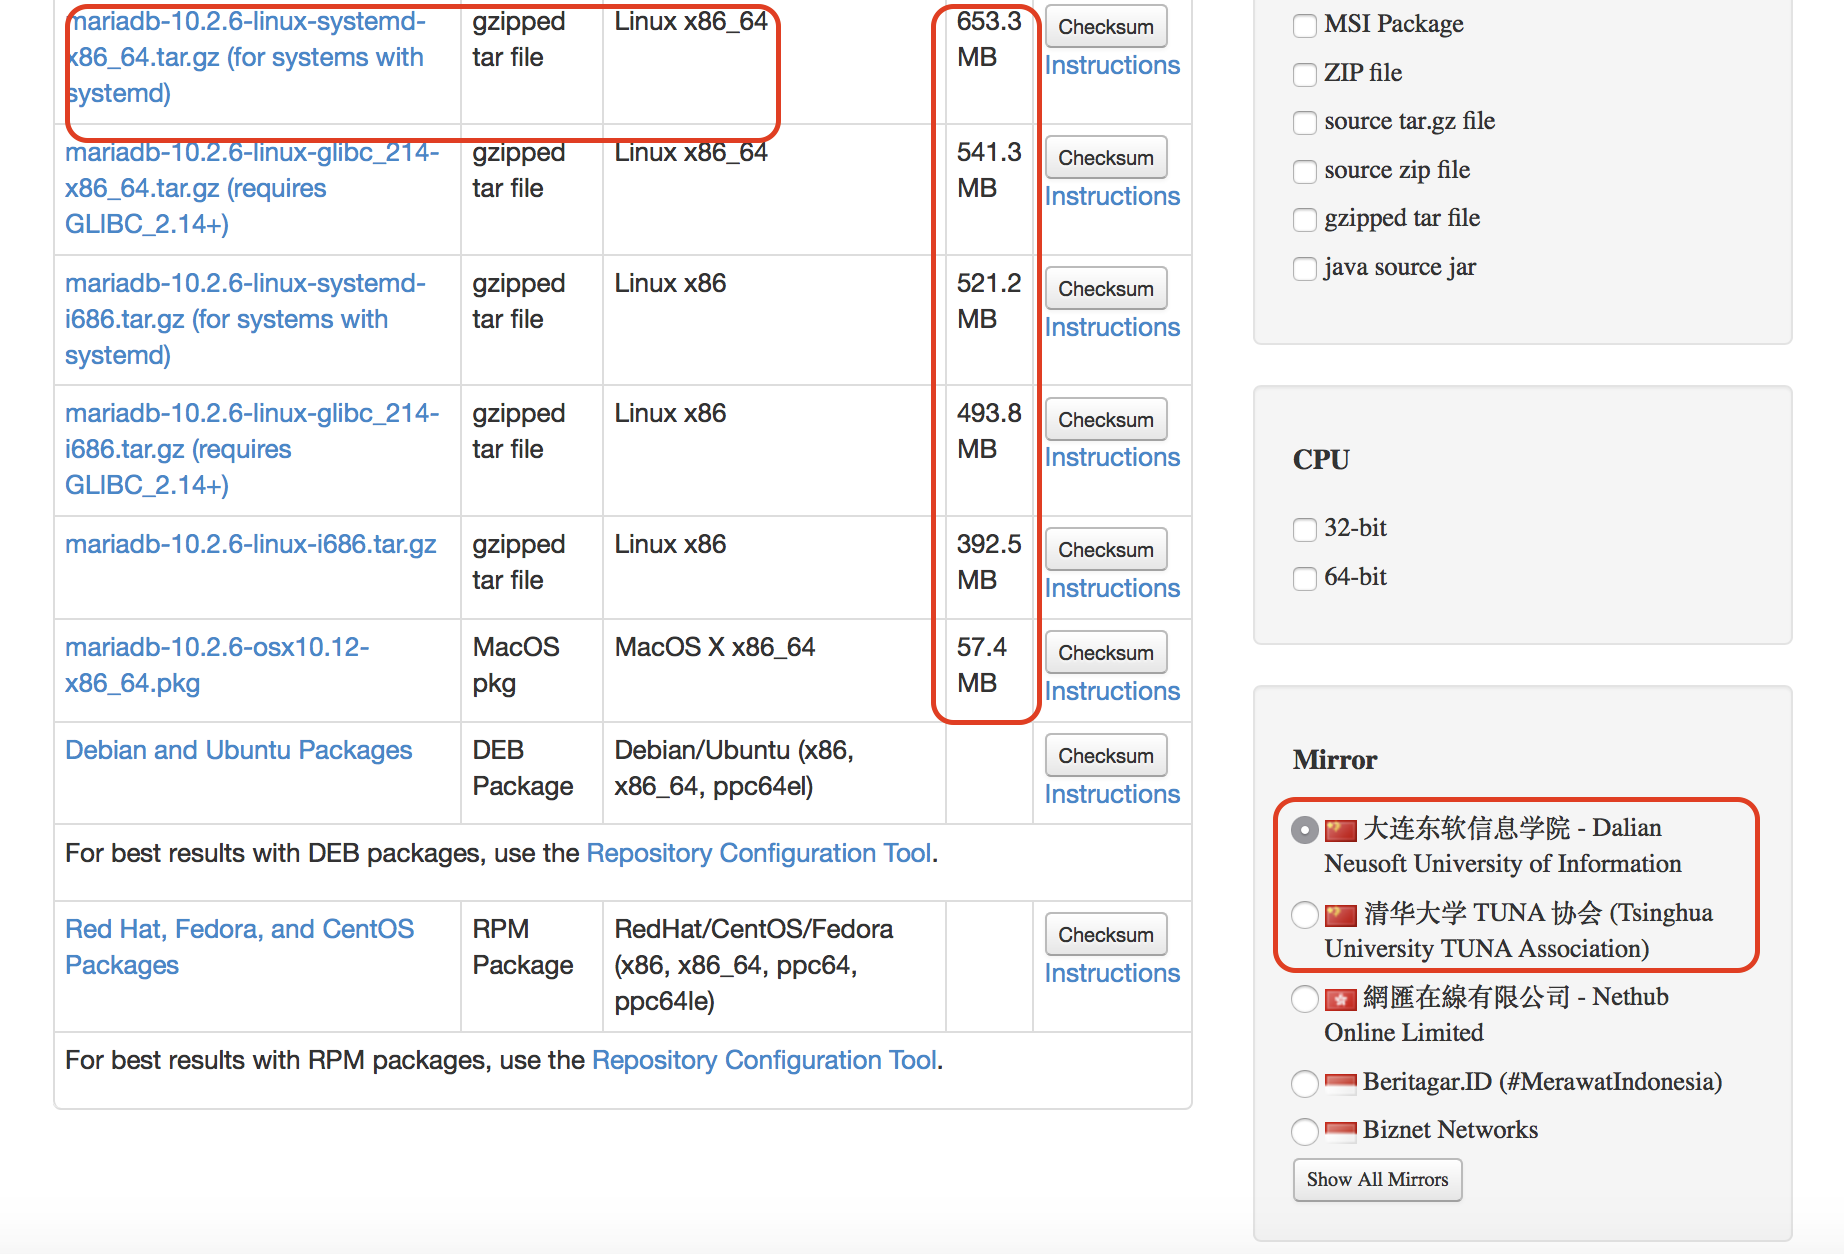The width and height of the screenshot is (1844, 1254).
Task: Show Checksum for Red Hat, Fedora, CentOS Packages
Action: (x=1106, y=935)
